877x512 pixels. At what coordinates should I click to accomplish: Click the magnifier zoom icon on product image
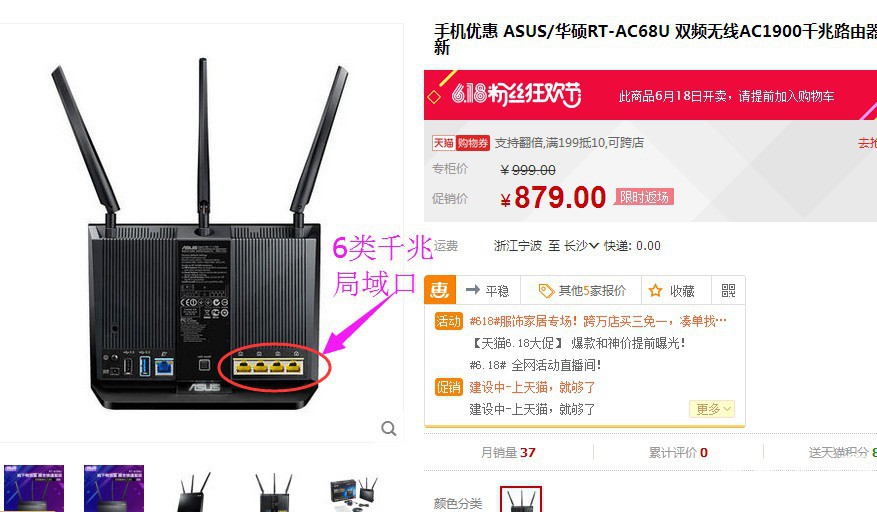tap(389, 429)
